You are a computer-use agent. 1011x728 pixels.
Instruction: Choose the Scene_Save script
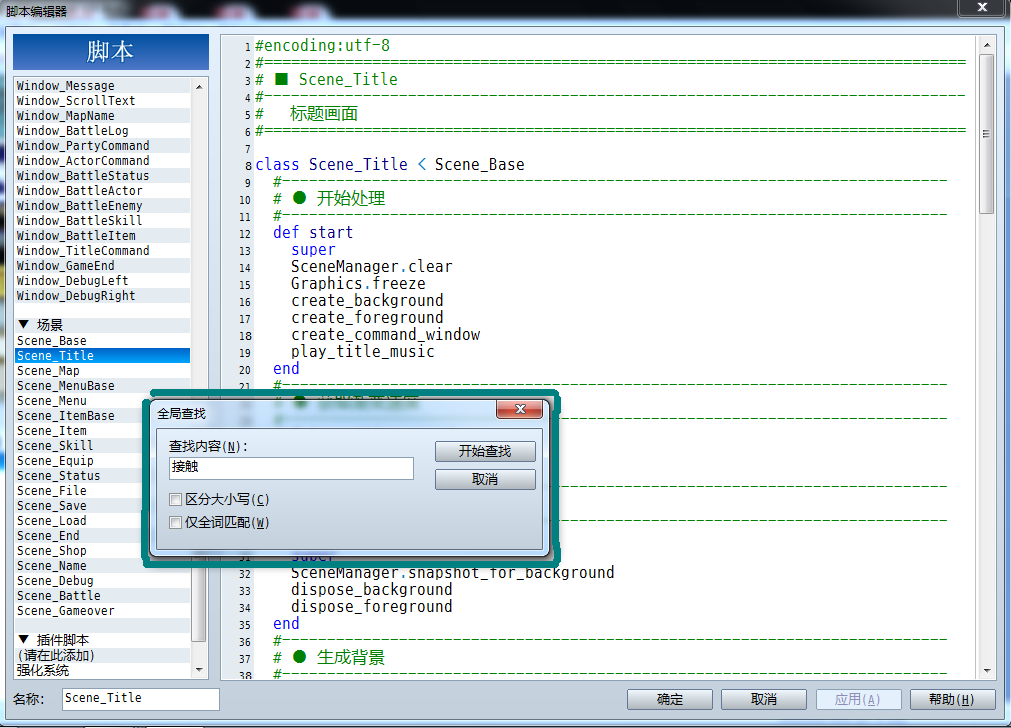coord(79,506)
